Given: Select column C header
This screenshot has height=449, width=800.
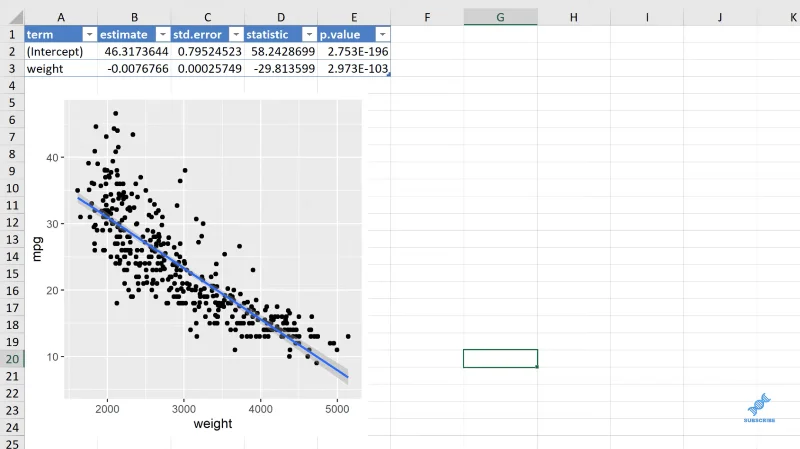Looking at the screenshot, I should (x=208, y=17).
